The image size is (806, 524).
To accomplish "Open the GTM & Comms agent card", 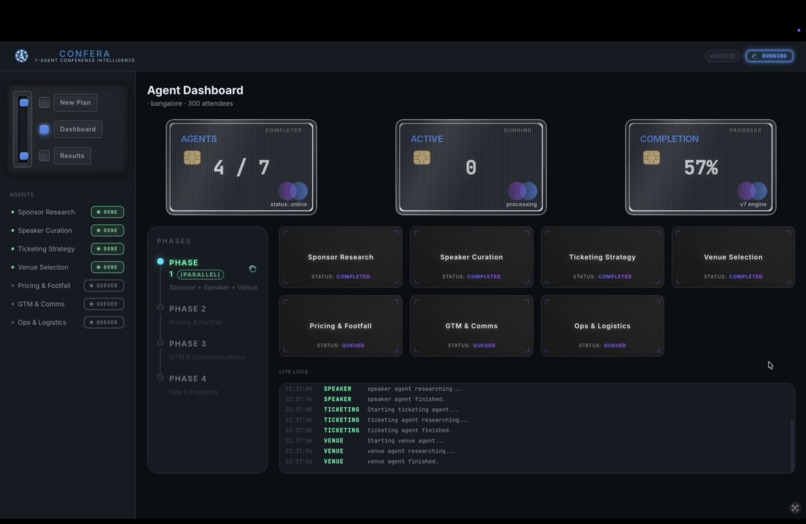I will pos(471,326).
